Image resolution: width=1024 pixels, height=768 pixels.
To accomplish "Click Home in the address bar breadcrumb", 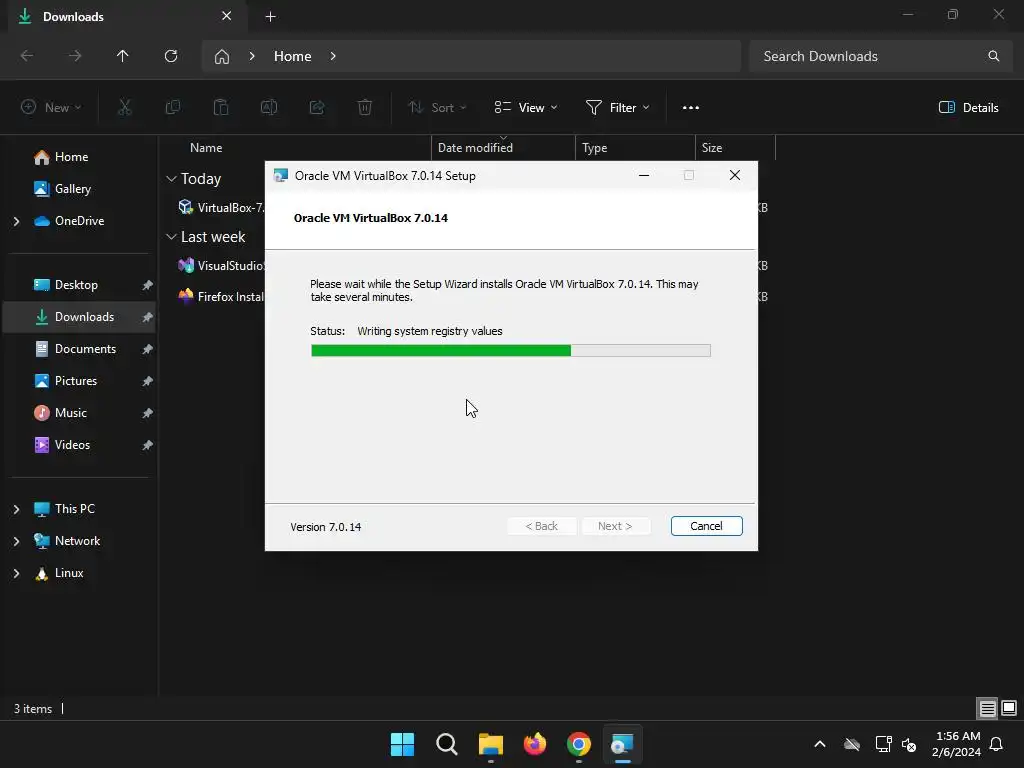I will point(293,56).
